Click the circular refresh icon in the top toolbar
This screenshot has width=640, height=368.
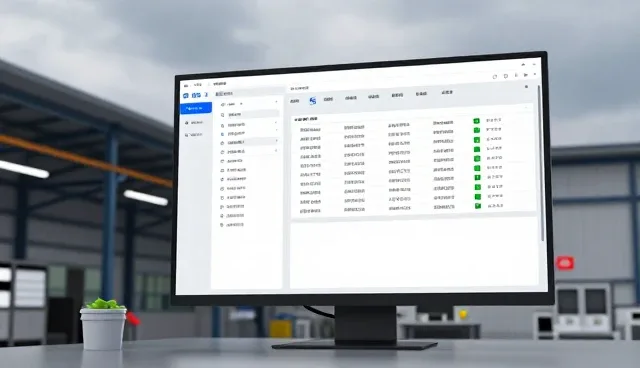(495, 77)
